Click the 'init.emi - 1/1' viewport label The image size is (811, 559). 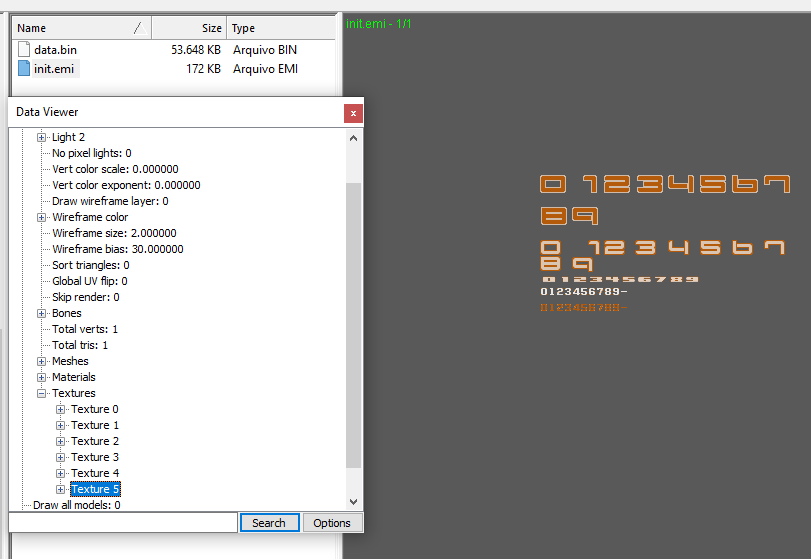point(379,24)
